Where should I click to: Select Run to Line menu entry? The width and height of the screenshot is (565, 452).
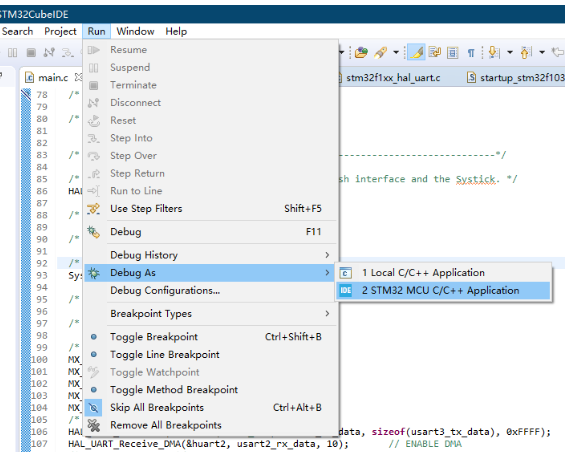[x=210, y=191]
